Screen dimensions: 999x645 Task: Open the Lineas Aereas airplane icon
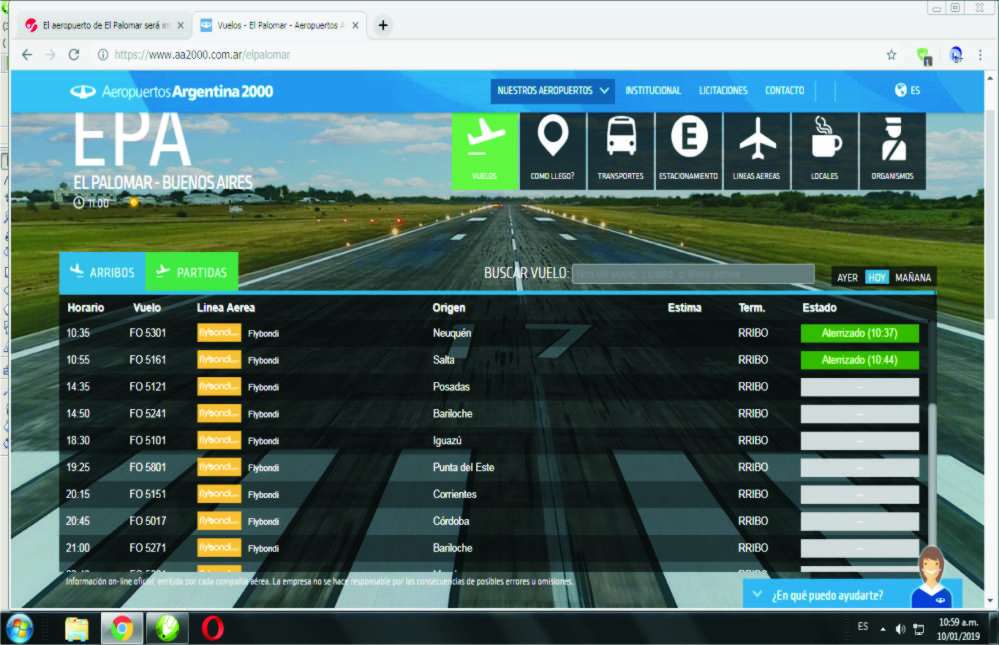coord(757,150)
